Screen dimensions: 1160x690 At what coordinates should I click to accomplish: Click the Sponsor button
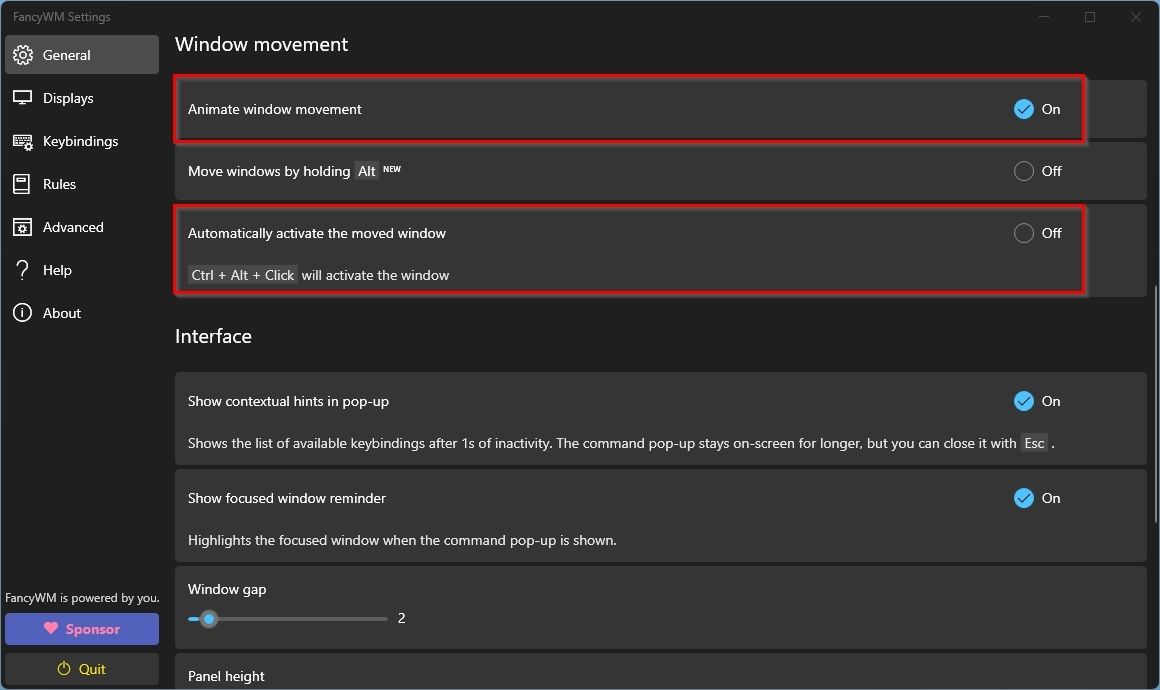coord(81,629)
